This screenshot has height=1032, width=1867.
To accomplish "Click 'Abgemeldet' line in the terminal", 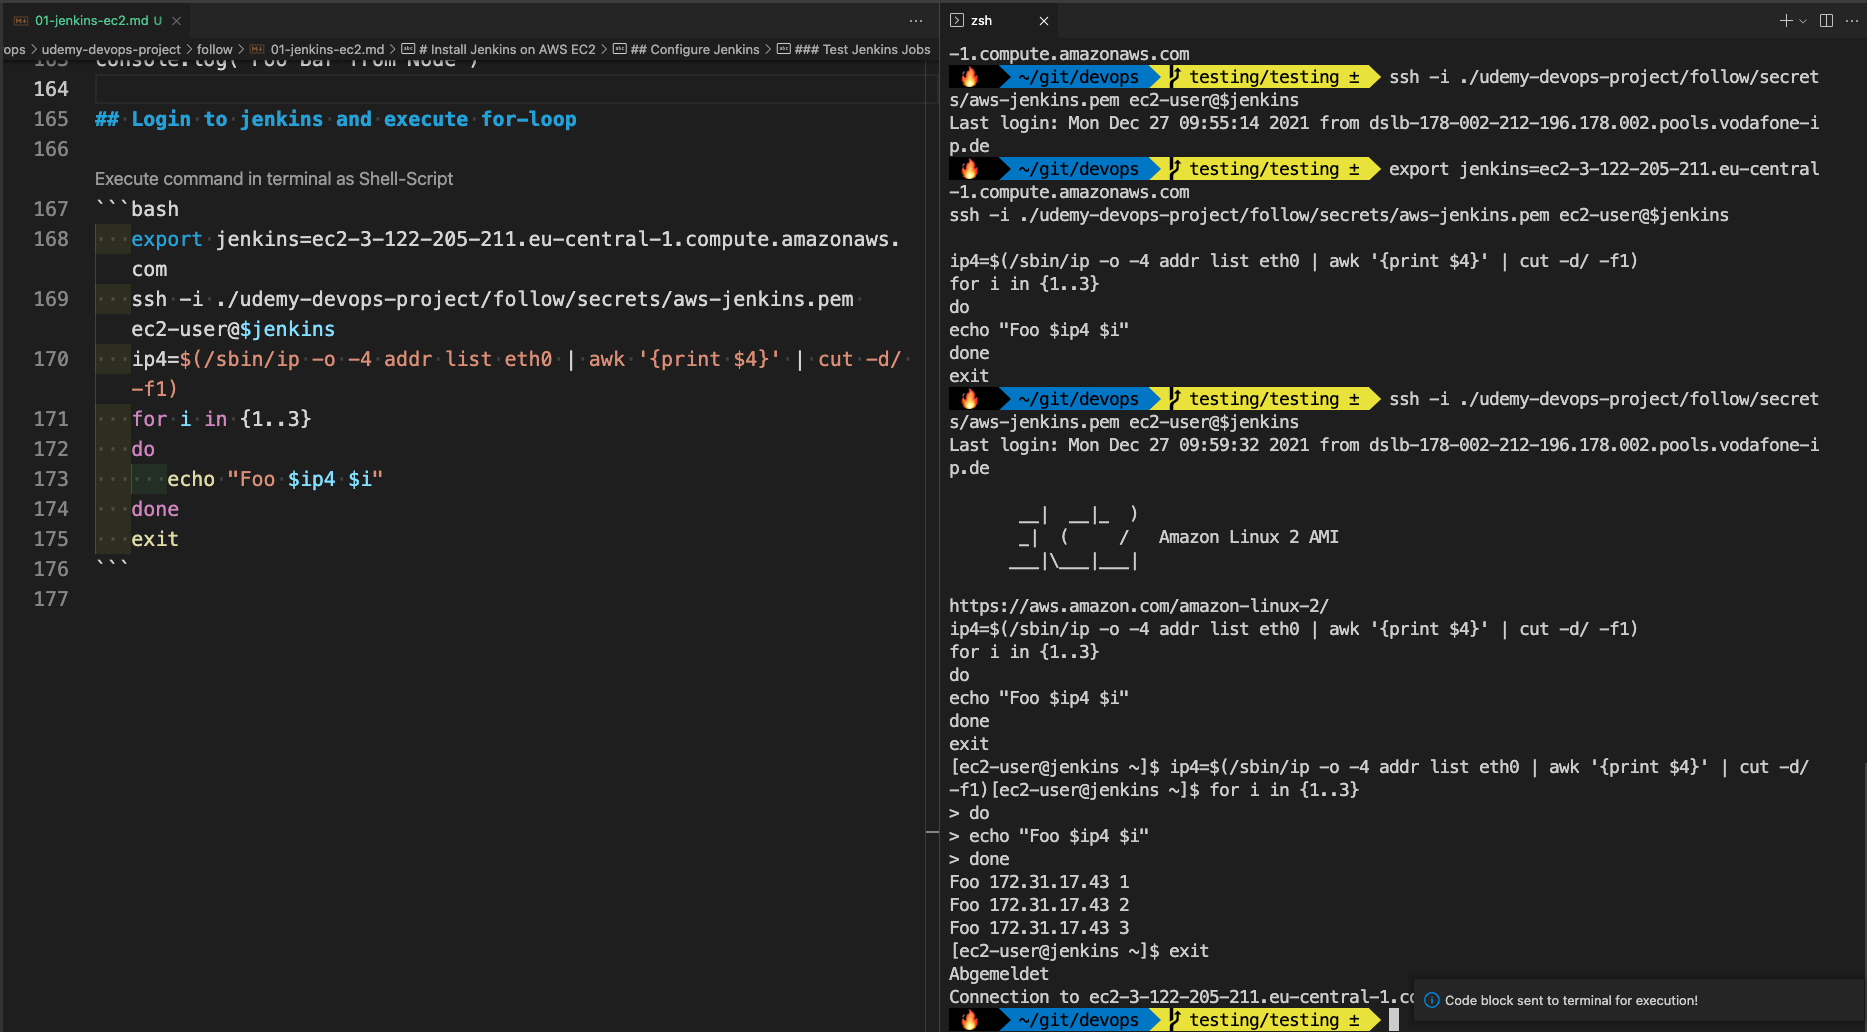I will 999,974.
